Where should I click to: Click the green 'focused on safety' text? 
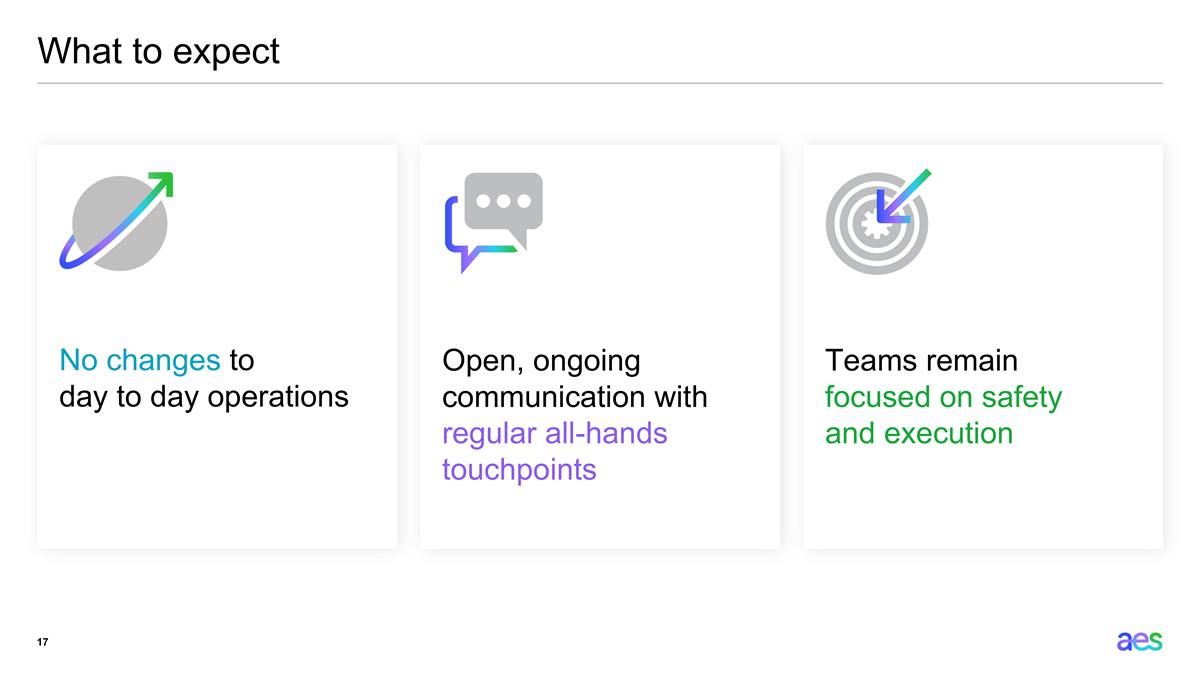(x=943, y=397)
